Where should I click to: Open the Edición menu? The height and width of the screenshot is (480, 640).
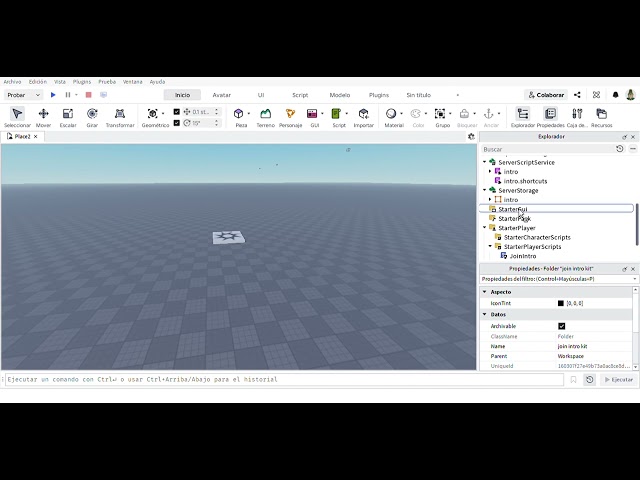(38, 82)
